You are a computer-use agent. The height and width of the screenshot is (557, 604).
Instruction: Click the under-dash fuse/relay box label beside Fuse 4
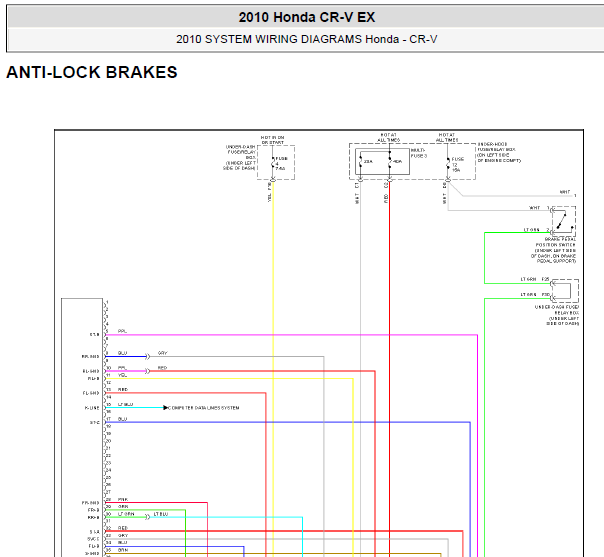click(x=240, y=158)
